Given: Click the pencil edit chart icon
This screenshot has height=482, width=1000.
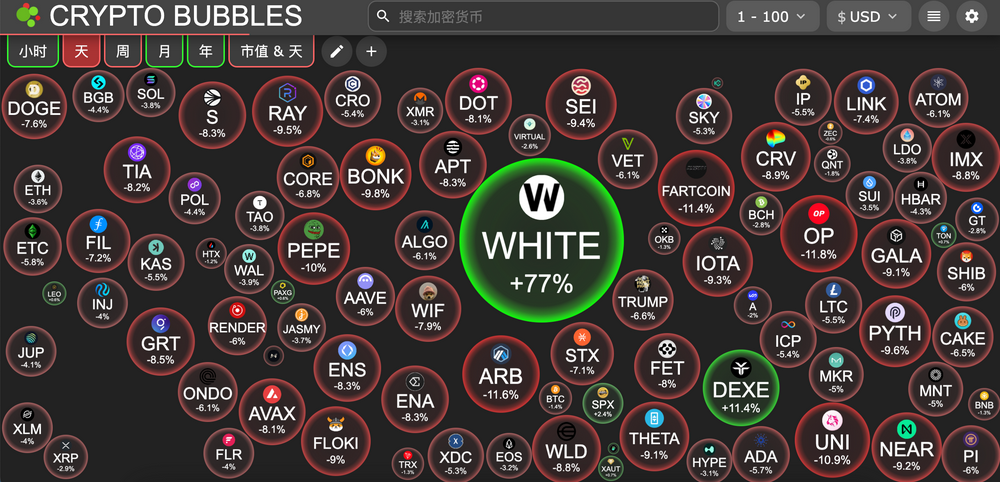Looking at the screenshot, I should [x=337, y=51].
